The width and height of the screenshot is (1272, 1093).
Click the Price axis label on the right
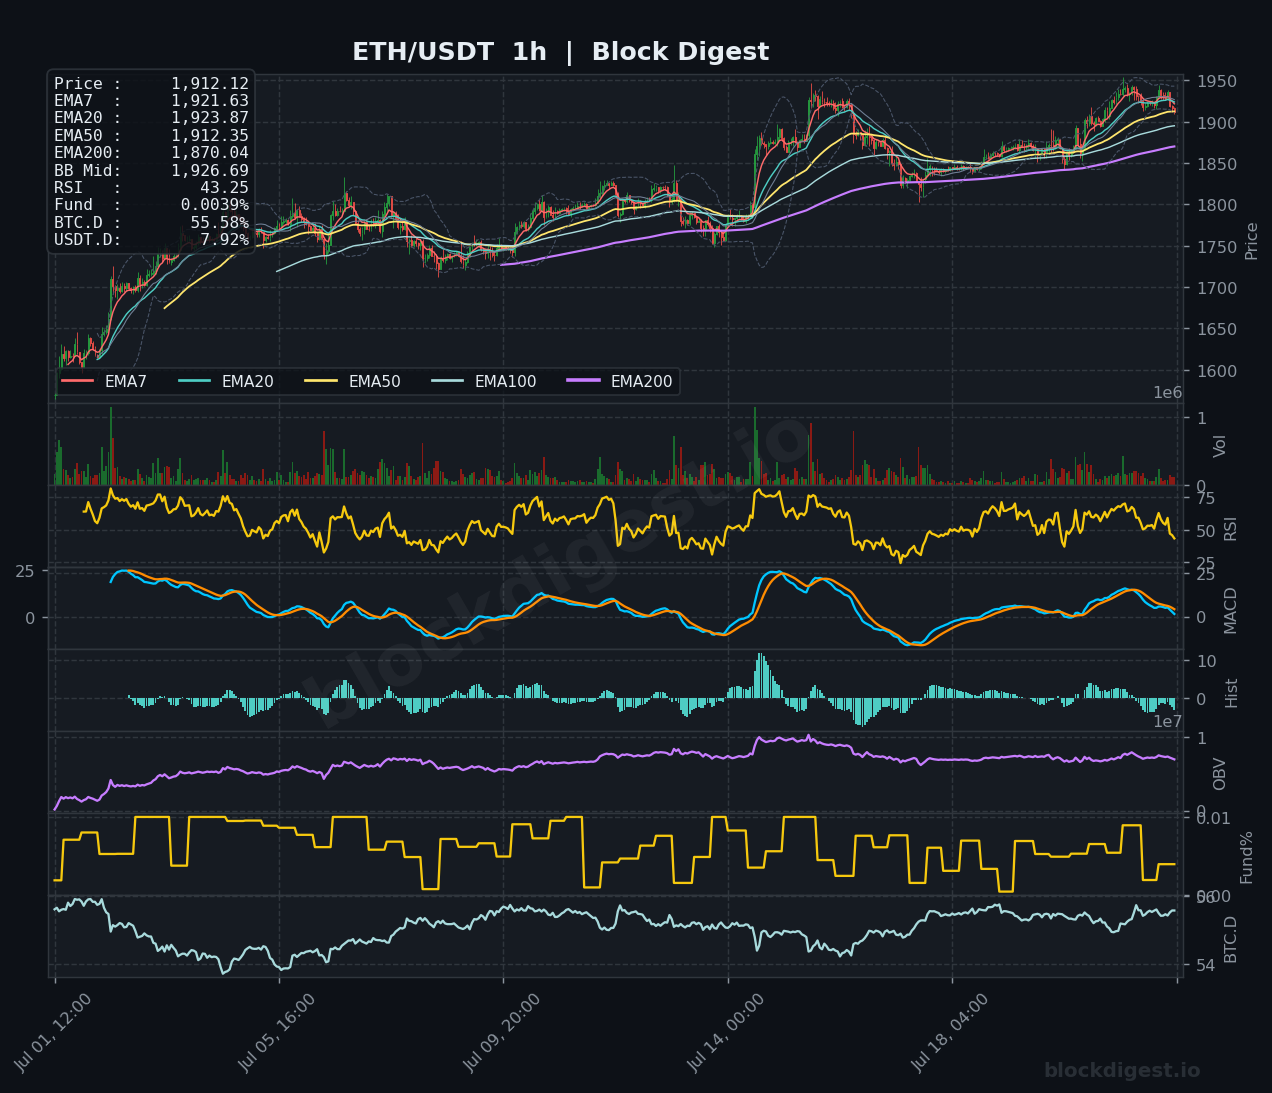tap(1252, 241)
